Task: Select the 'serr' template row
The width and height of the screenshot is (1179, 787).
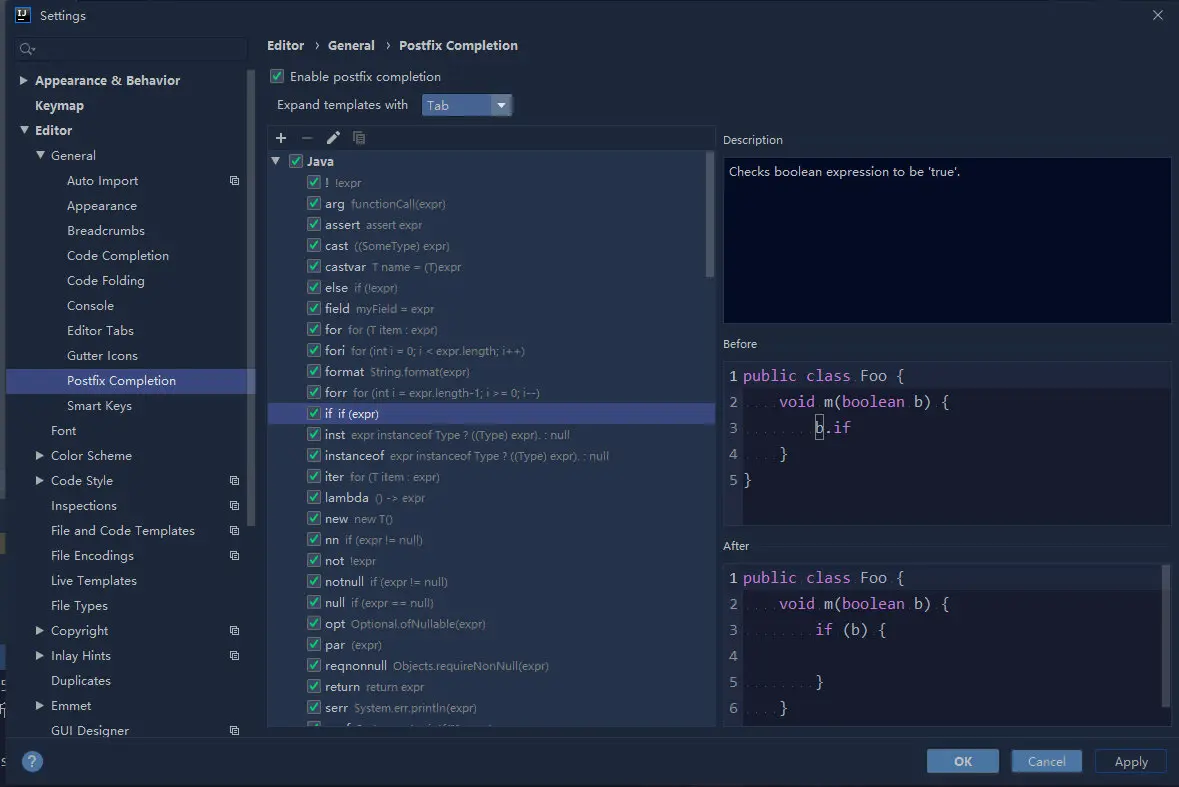Action: (491, 707)
